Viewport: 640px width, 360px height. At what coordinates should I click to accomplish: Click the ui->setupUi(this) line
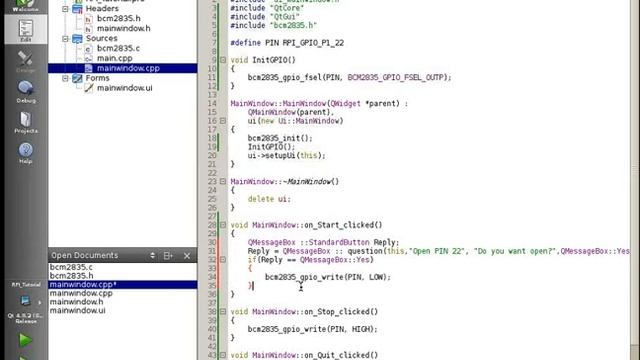click(286, 156)
